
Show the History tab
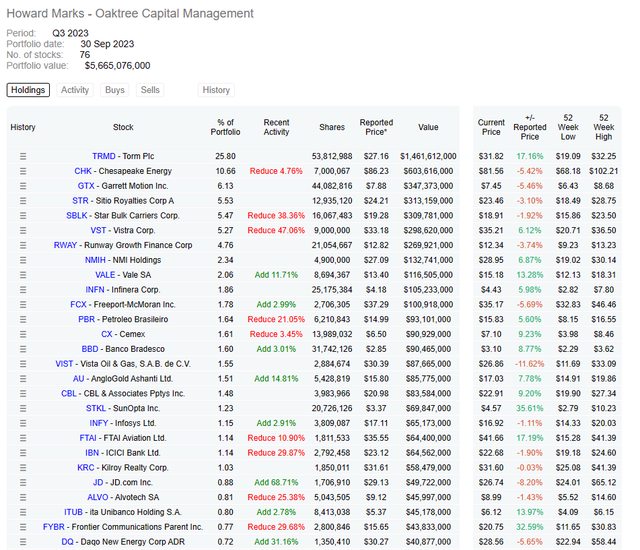point(216,90)
